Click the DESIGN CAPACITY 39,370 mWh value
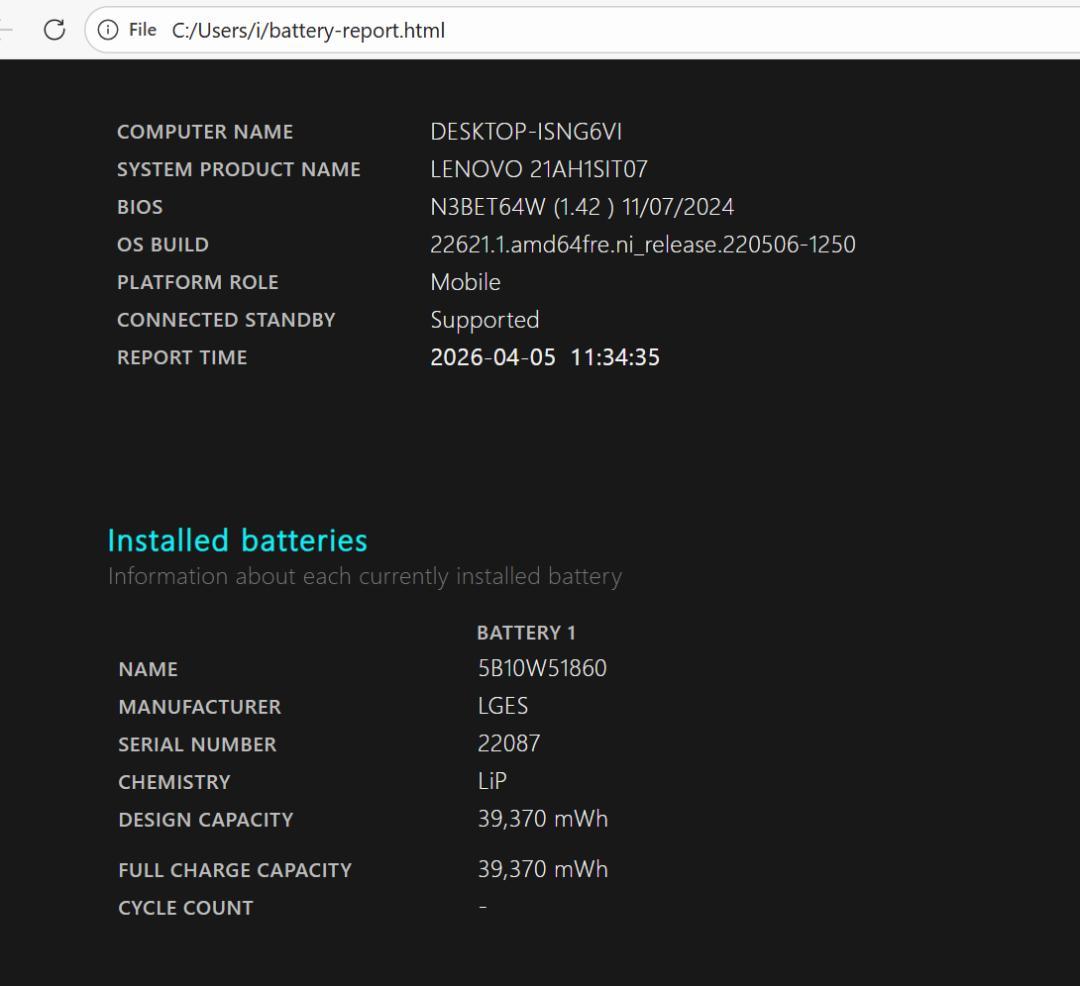The image size is (1080, 986). click(542, 818)
